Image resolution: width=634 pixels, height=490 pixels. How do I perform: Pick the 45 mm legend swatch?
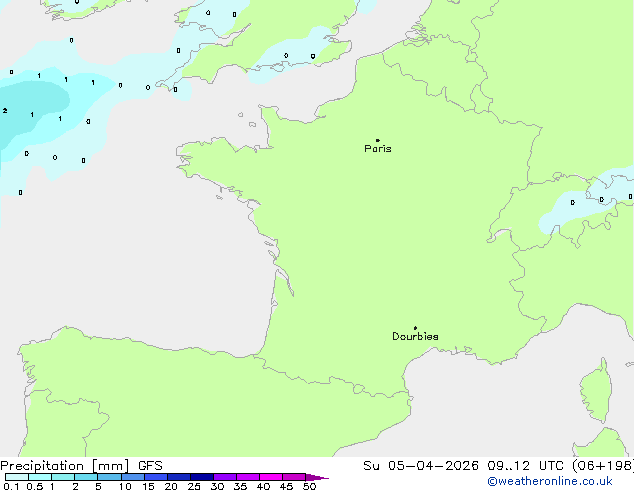tap(294, 477)
